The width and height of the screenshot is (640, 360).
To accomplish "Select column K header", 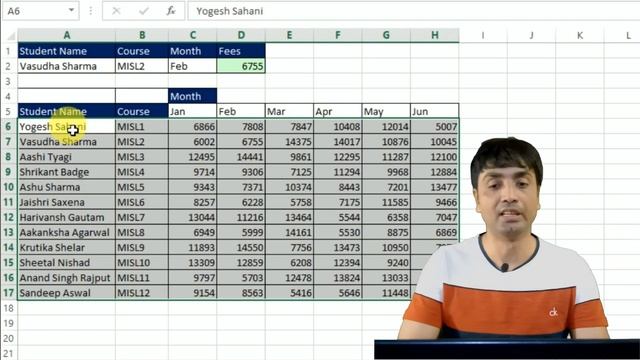I will click(580, 35).
